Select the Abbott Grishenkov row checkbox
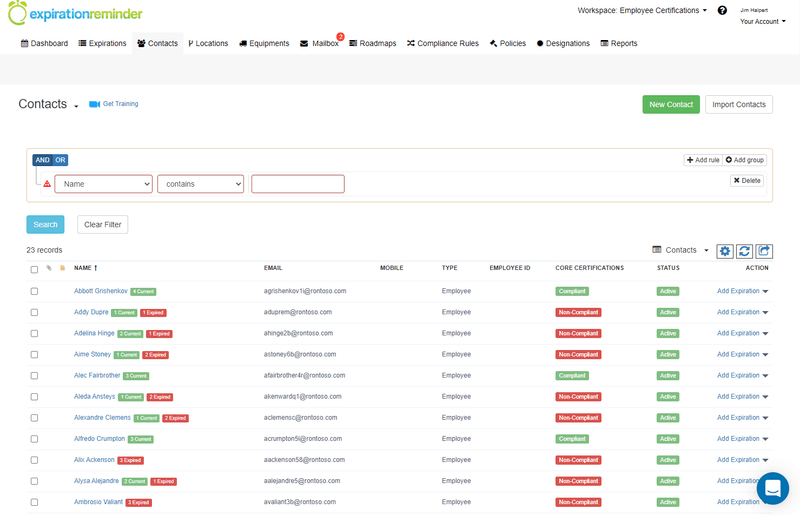This screenshot has height=515, width=800. pyautogui.click(x=34, y=291)
